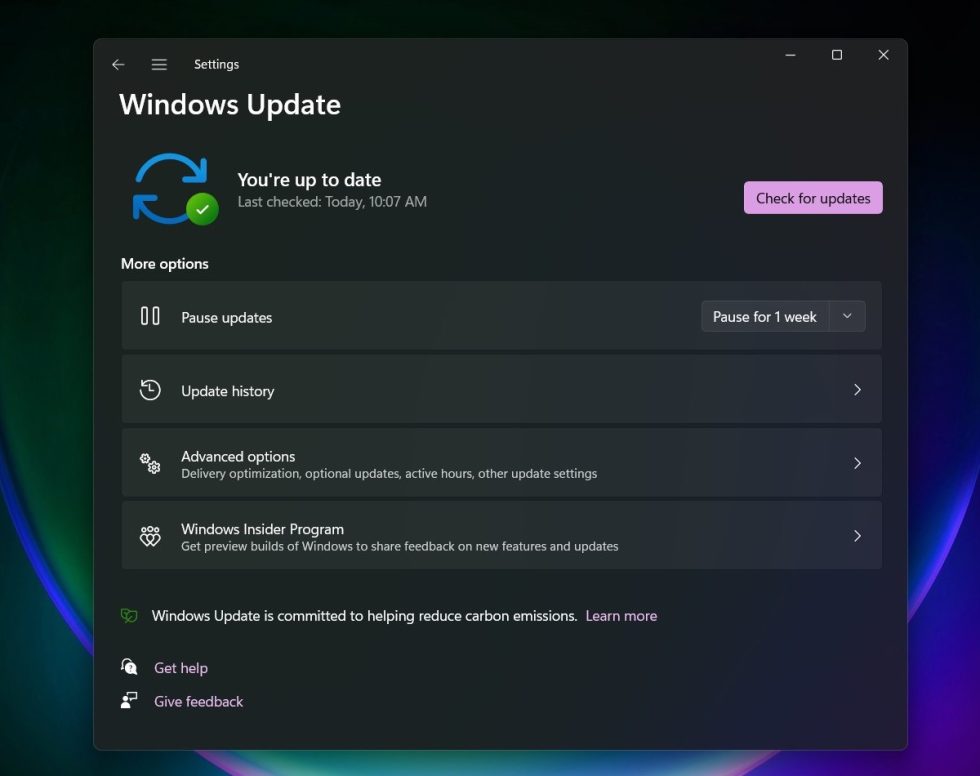Open the hamburger navigation menu
Image resolution: width=980 pixels, height=776 pixels.
(x=159, y=64)
